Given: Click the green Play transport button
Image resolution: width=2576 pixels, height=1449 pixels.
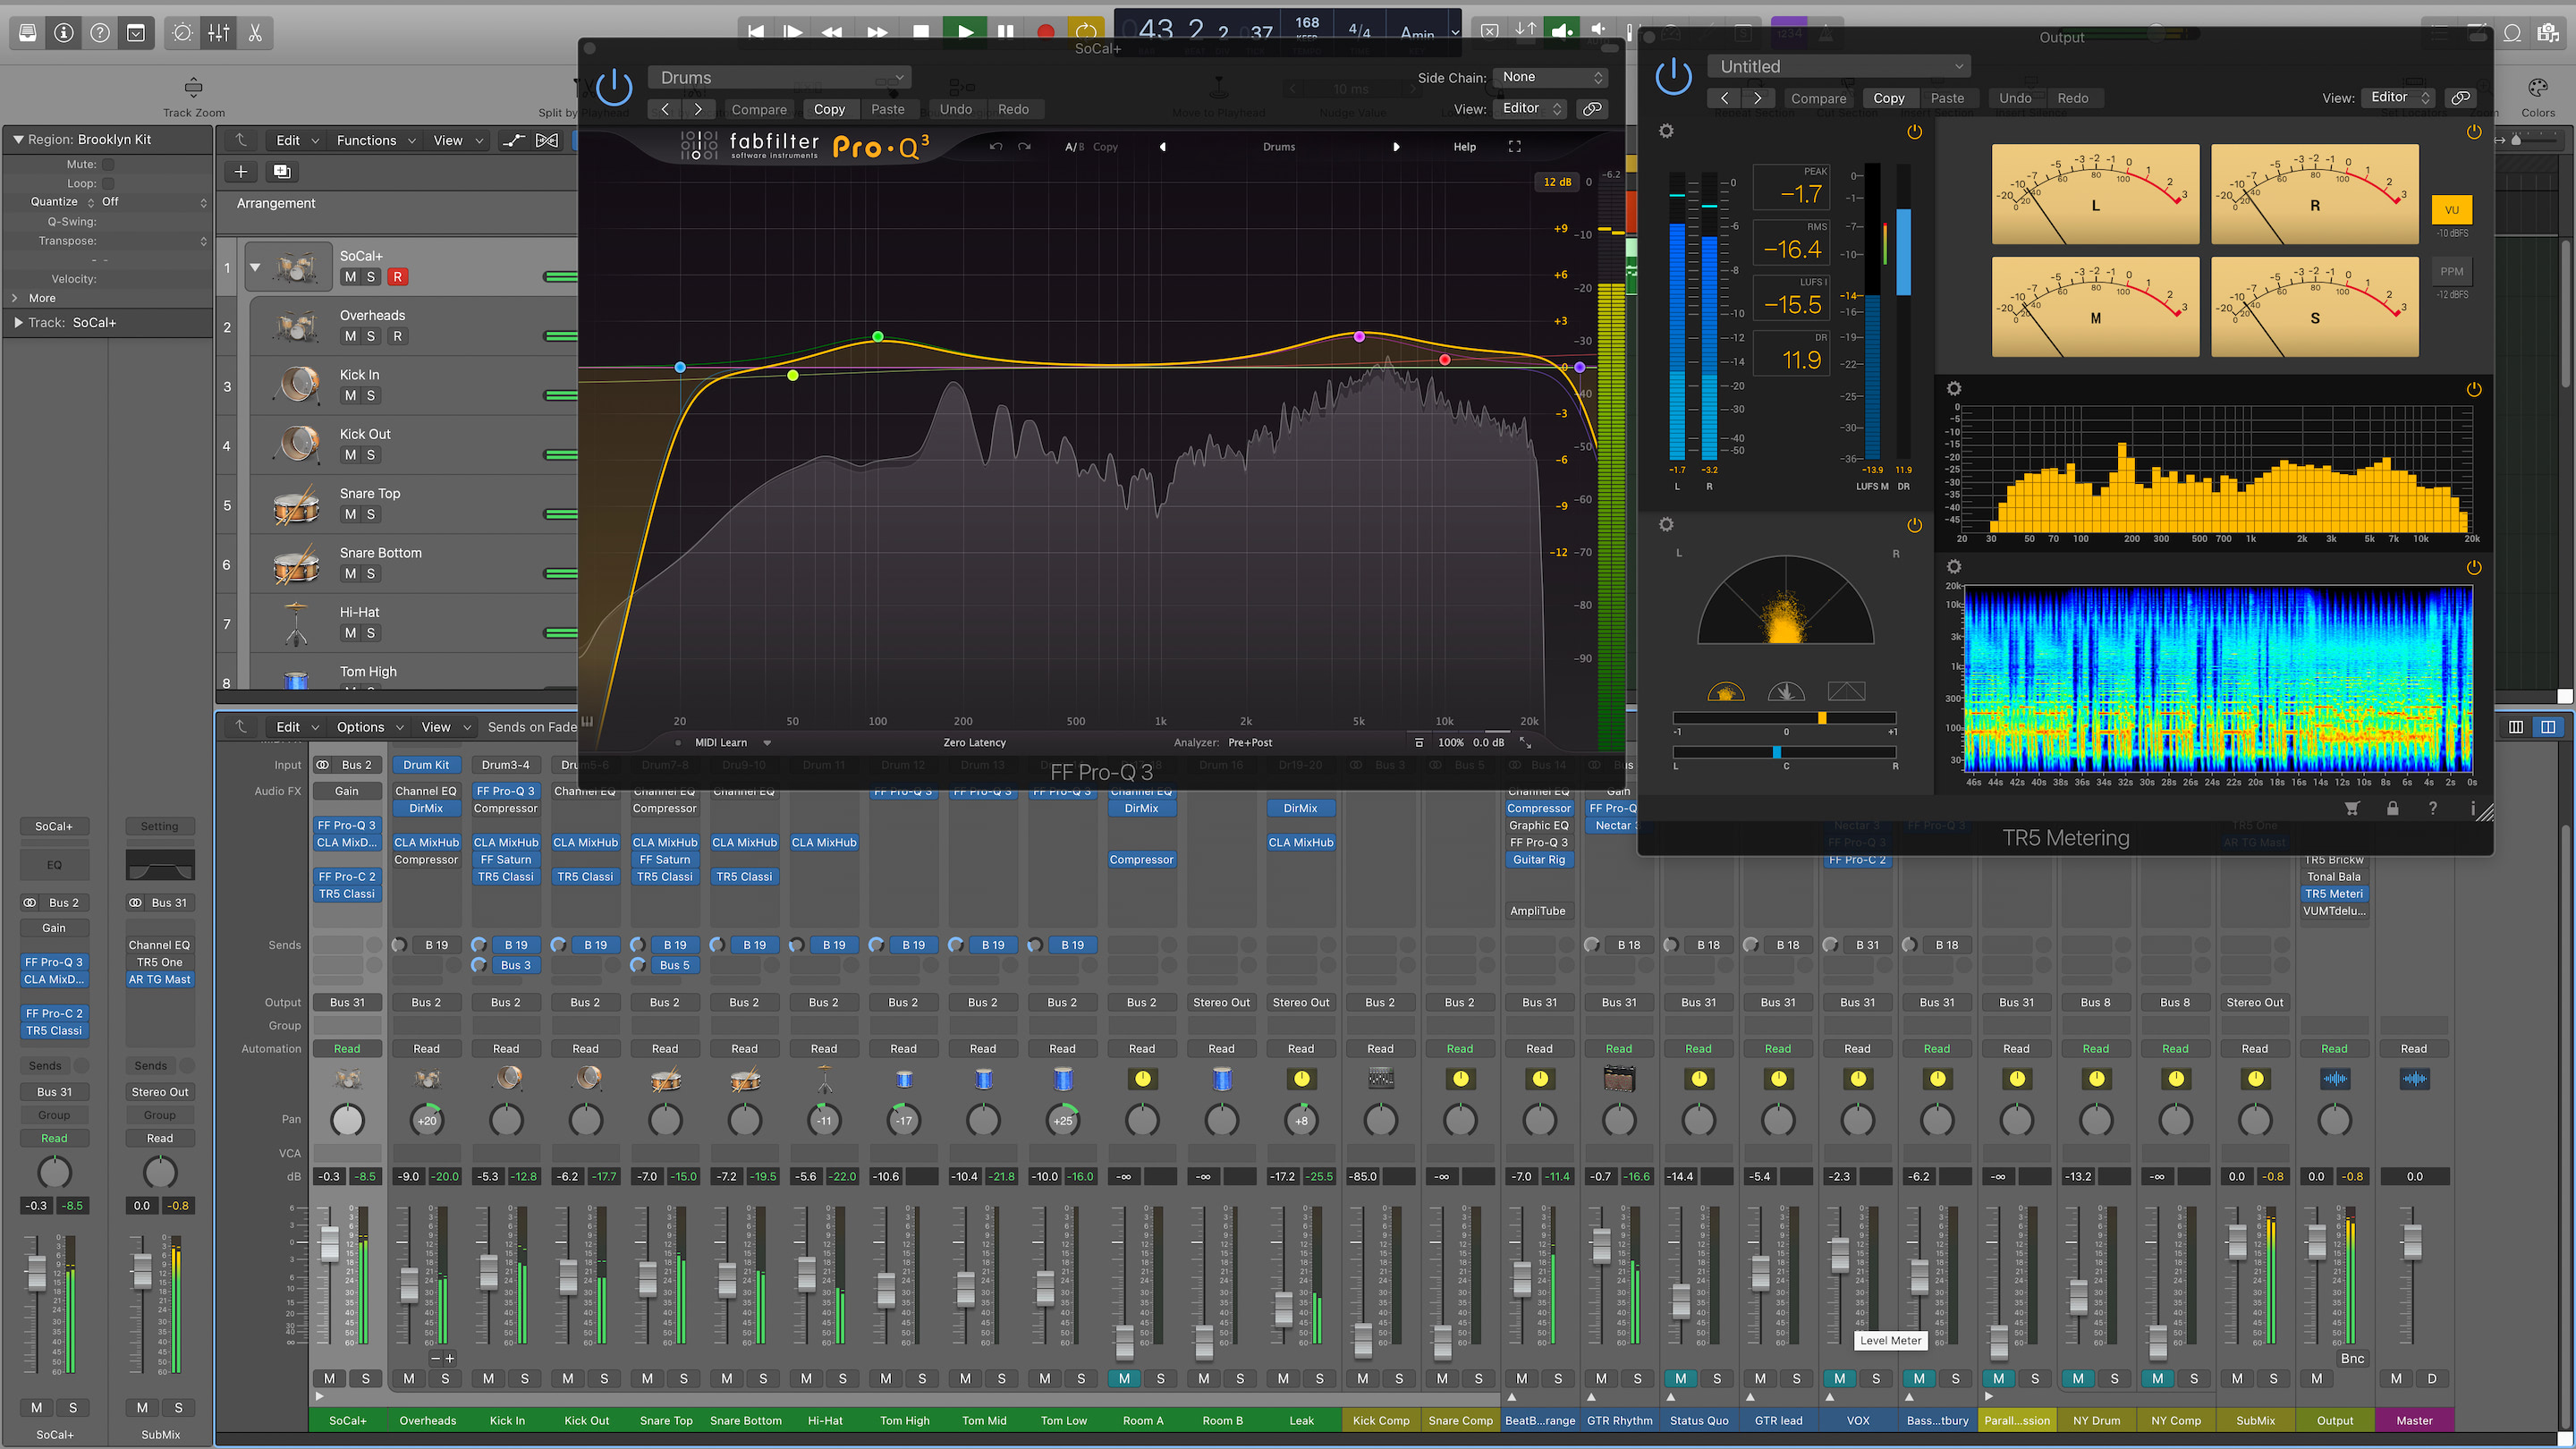Looking at the screenshot, I should coord(965,32).
